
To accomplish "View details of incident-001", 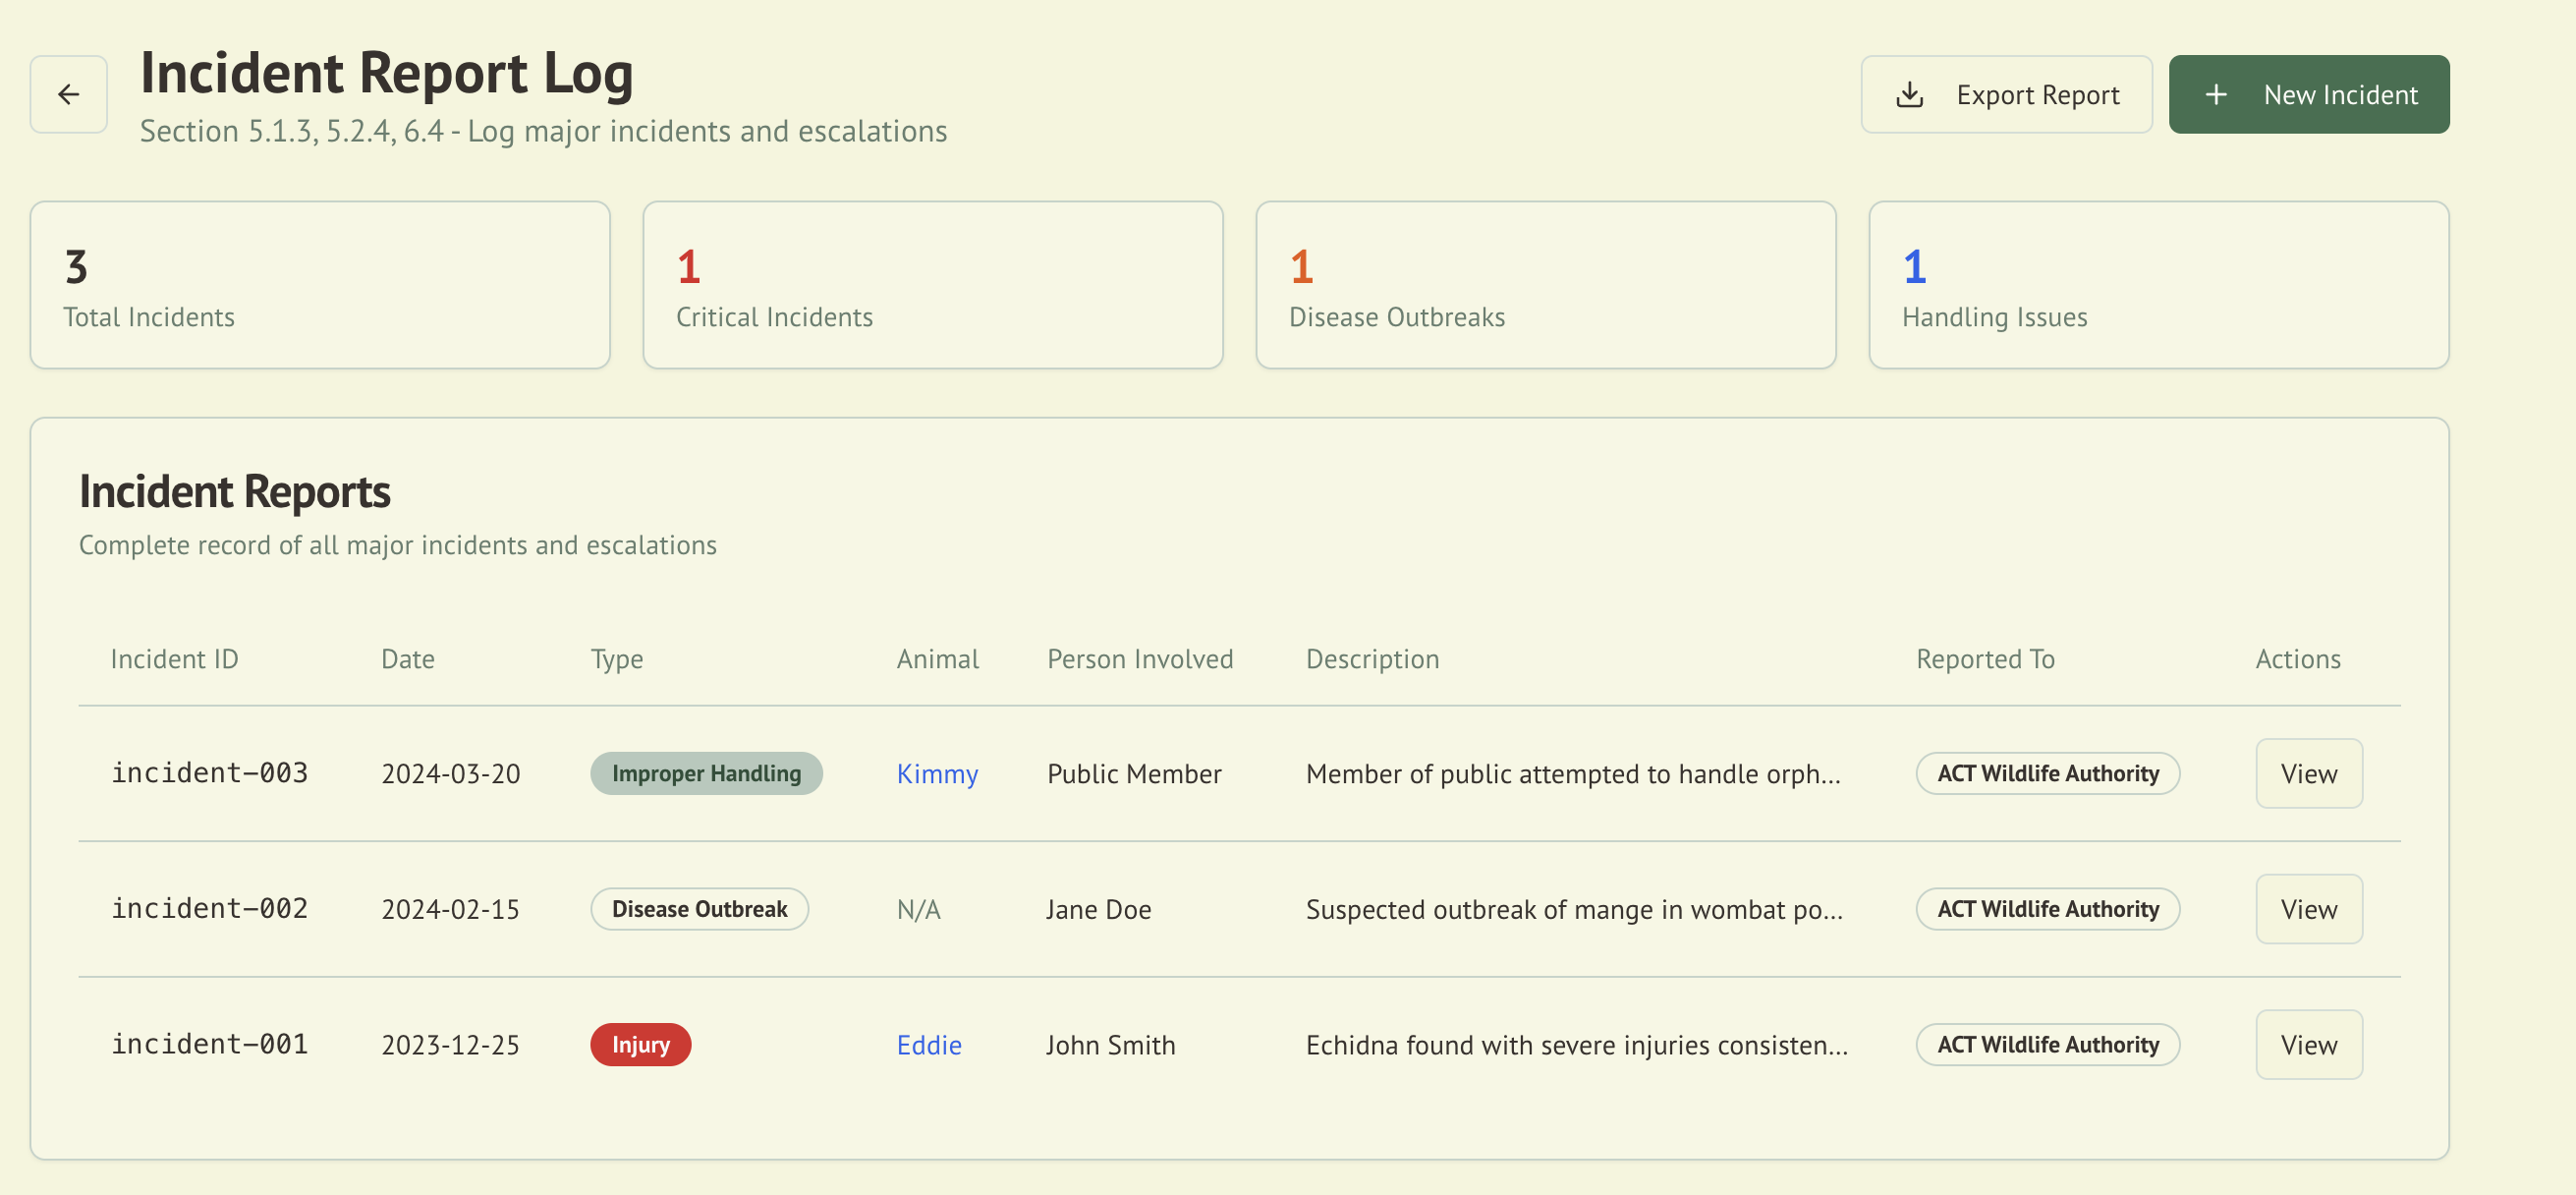I will (x=2308, y=1044).
